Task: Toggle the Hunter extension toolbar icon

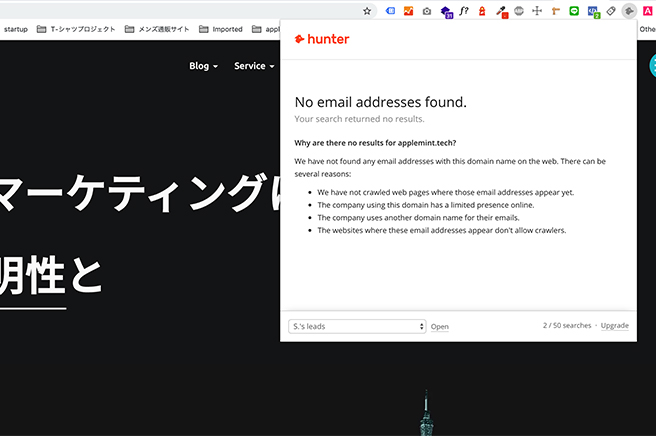Action: point(629,11)
